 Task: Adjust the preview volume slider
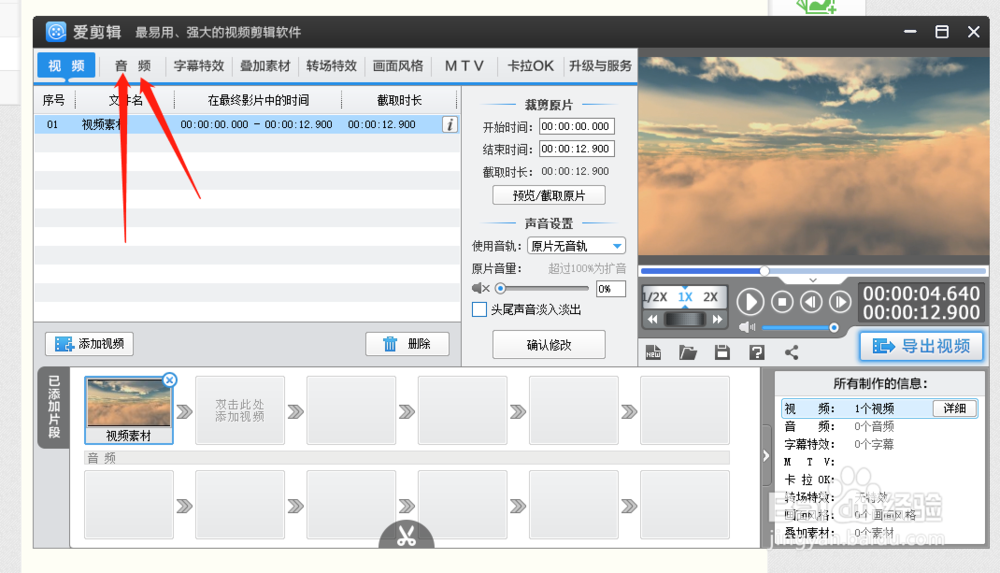point(834,327)
